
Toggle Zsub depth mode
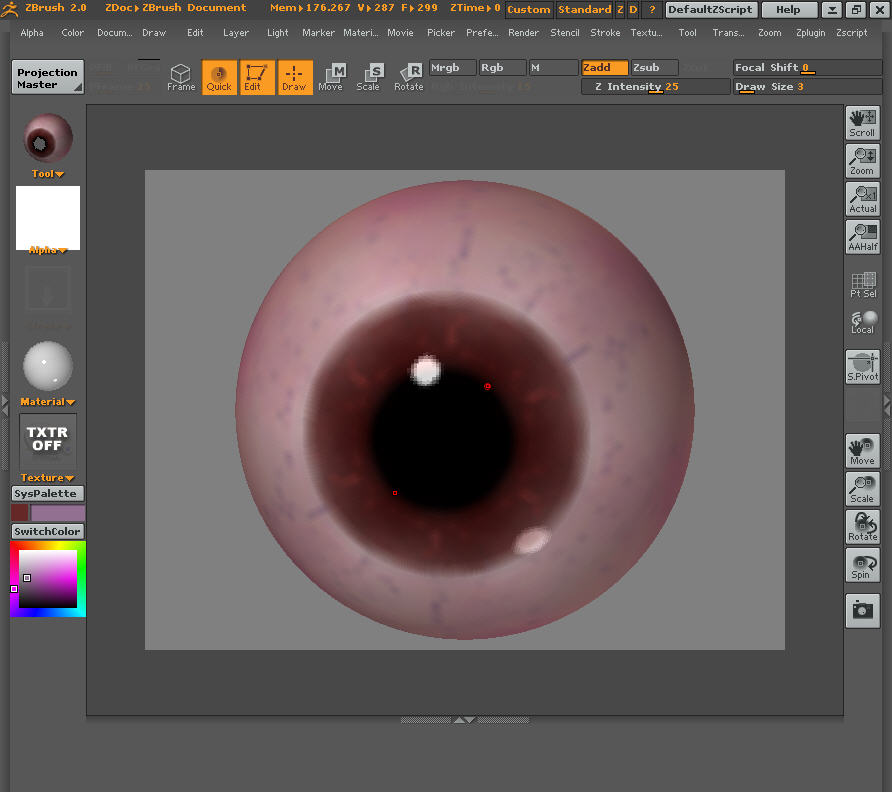pos(655,68)
